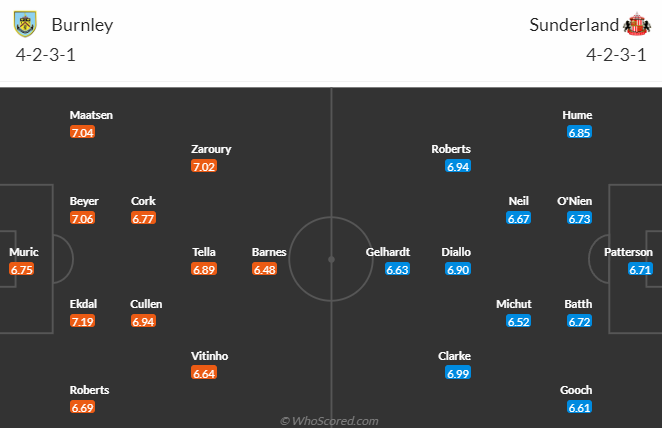Select O'Nien's player name
662x428 pixels.
pyautogui.click(x=575, y=201)
